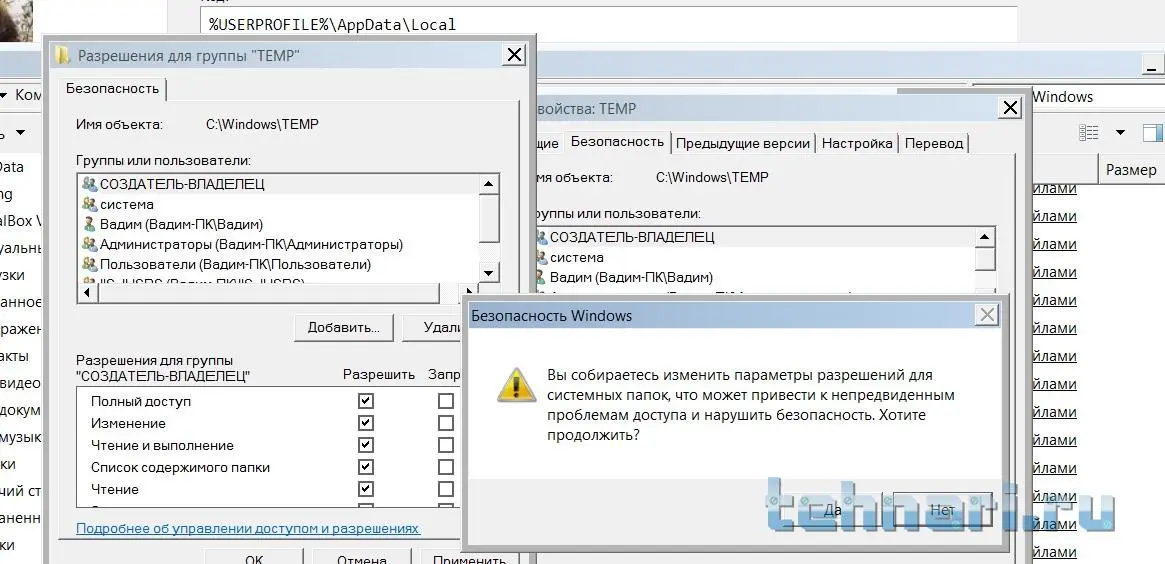Click up arrow in TEMP properties users list

click(x=984, y=238)
